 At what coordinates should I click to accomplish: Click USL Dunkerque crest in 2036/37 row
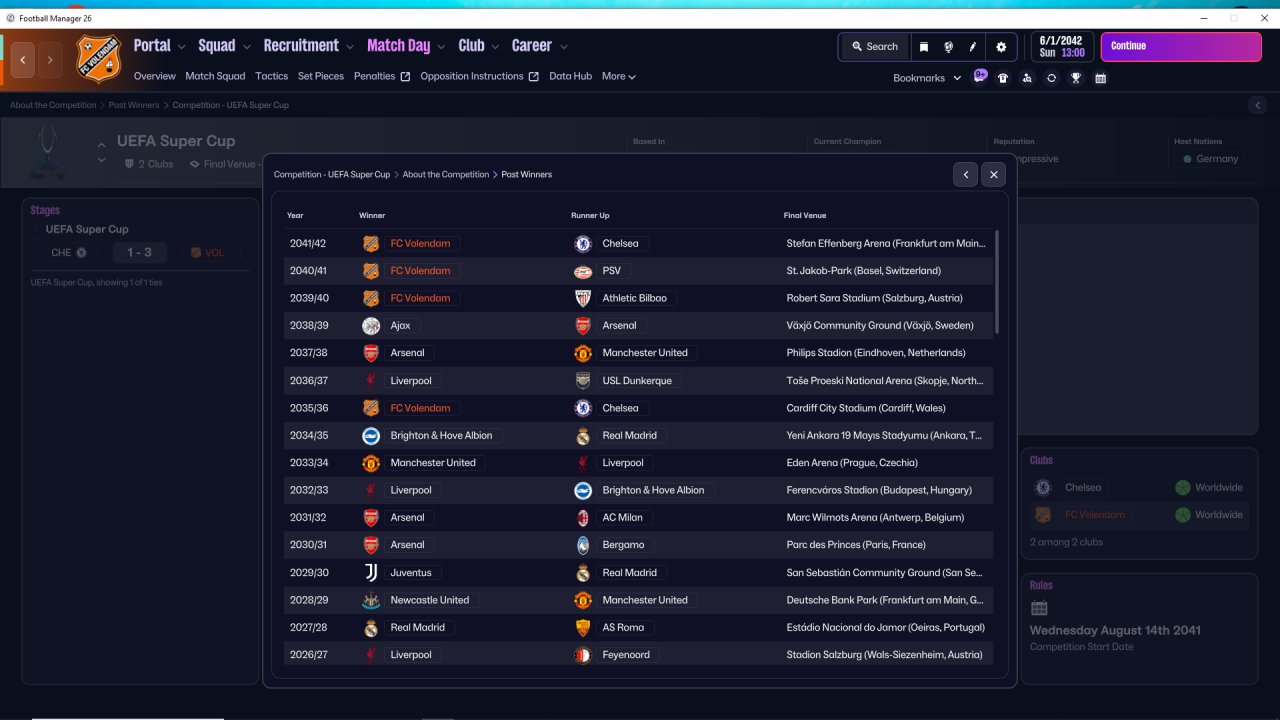(583, 381)
